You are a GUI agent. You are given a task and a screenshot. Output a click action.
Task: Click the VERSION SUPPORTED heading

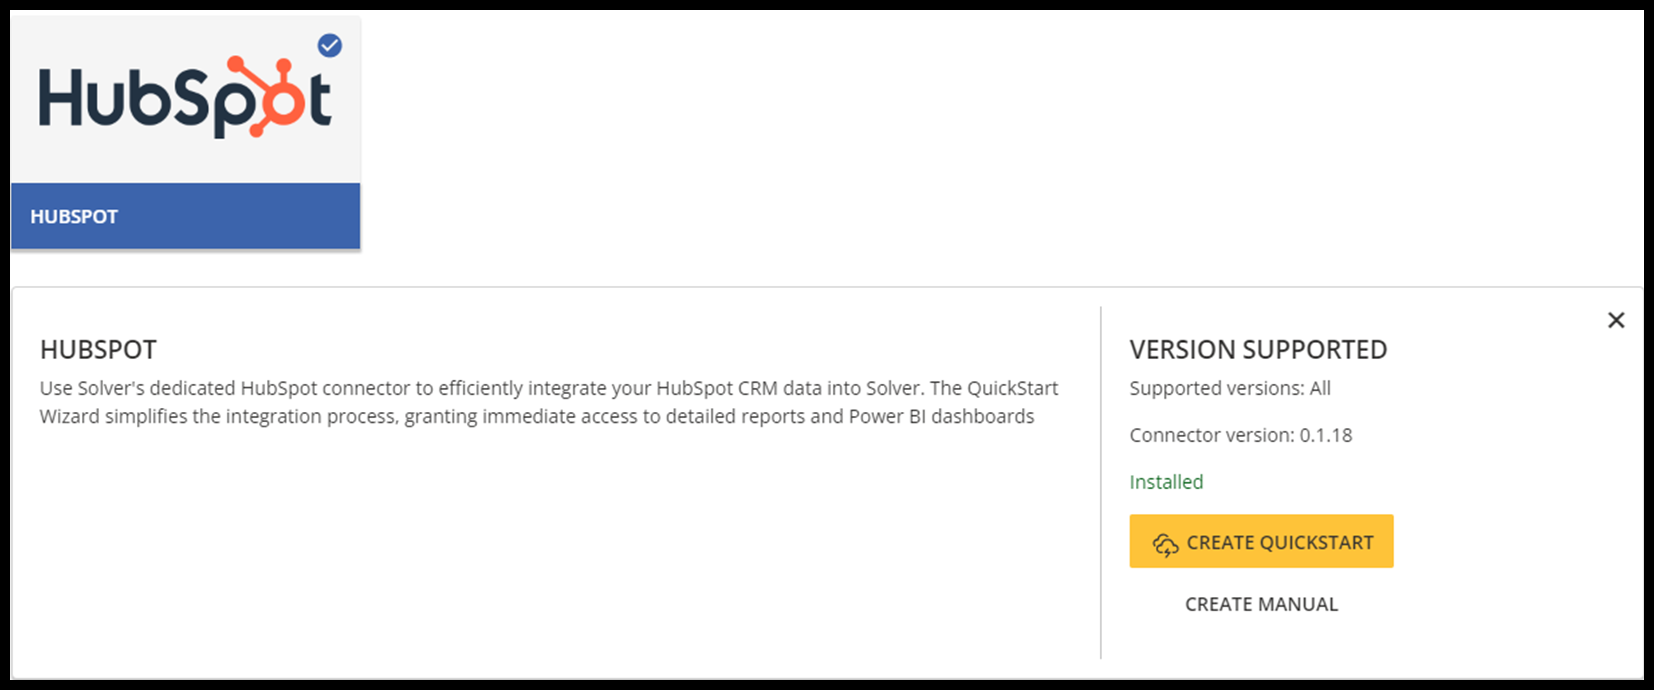[x=1258, y=349]
